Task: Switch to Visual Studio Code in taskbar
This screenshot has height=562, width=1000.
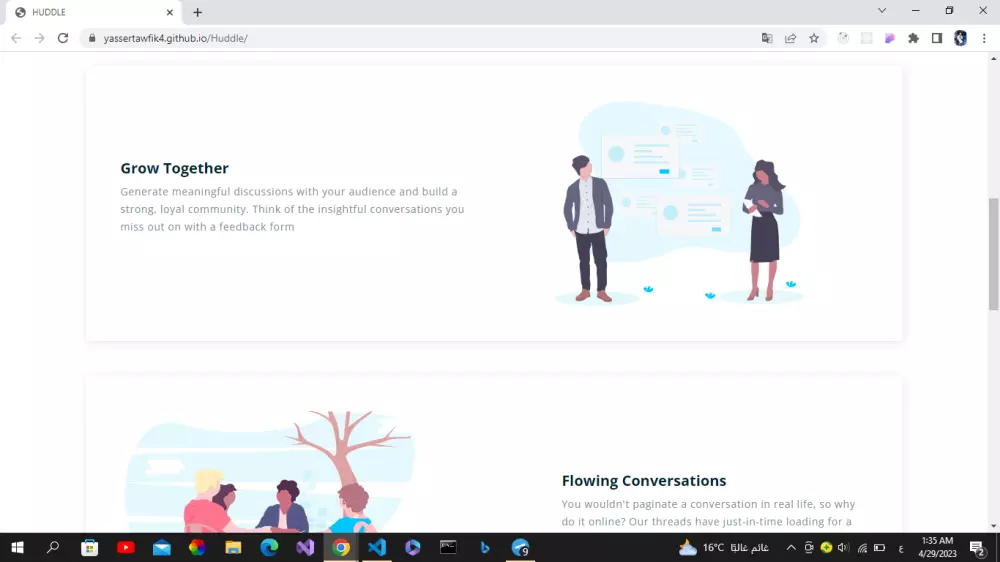Action: click(x=377, y=547)
